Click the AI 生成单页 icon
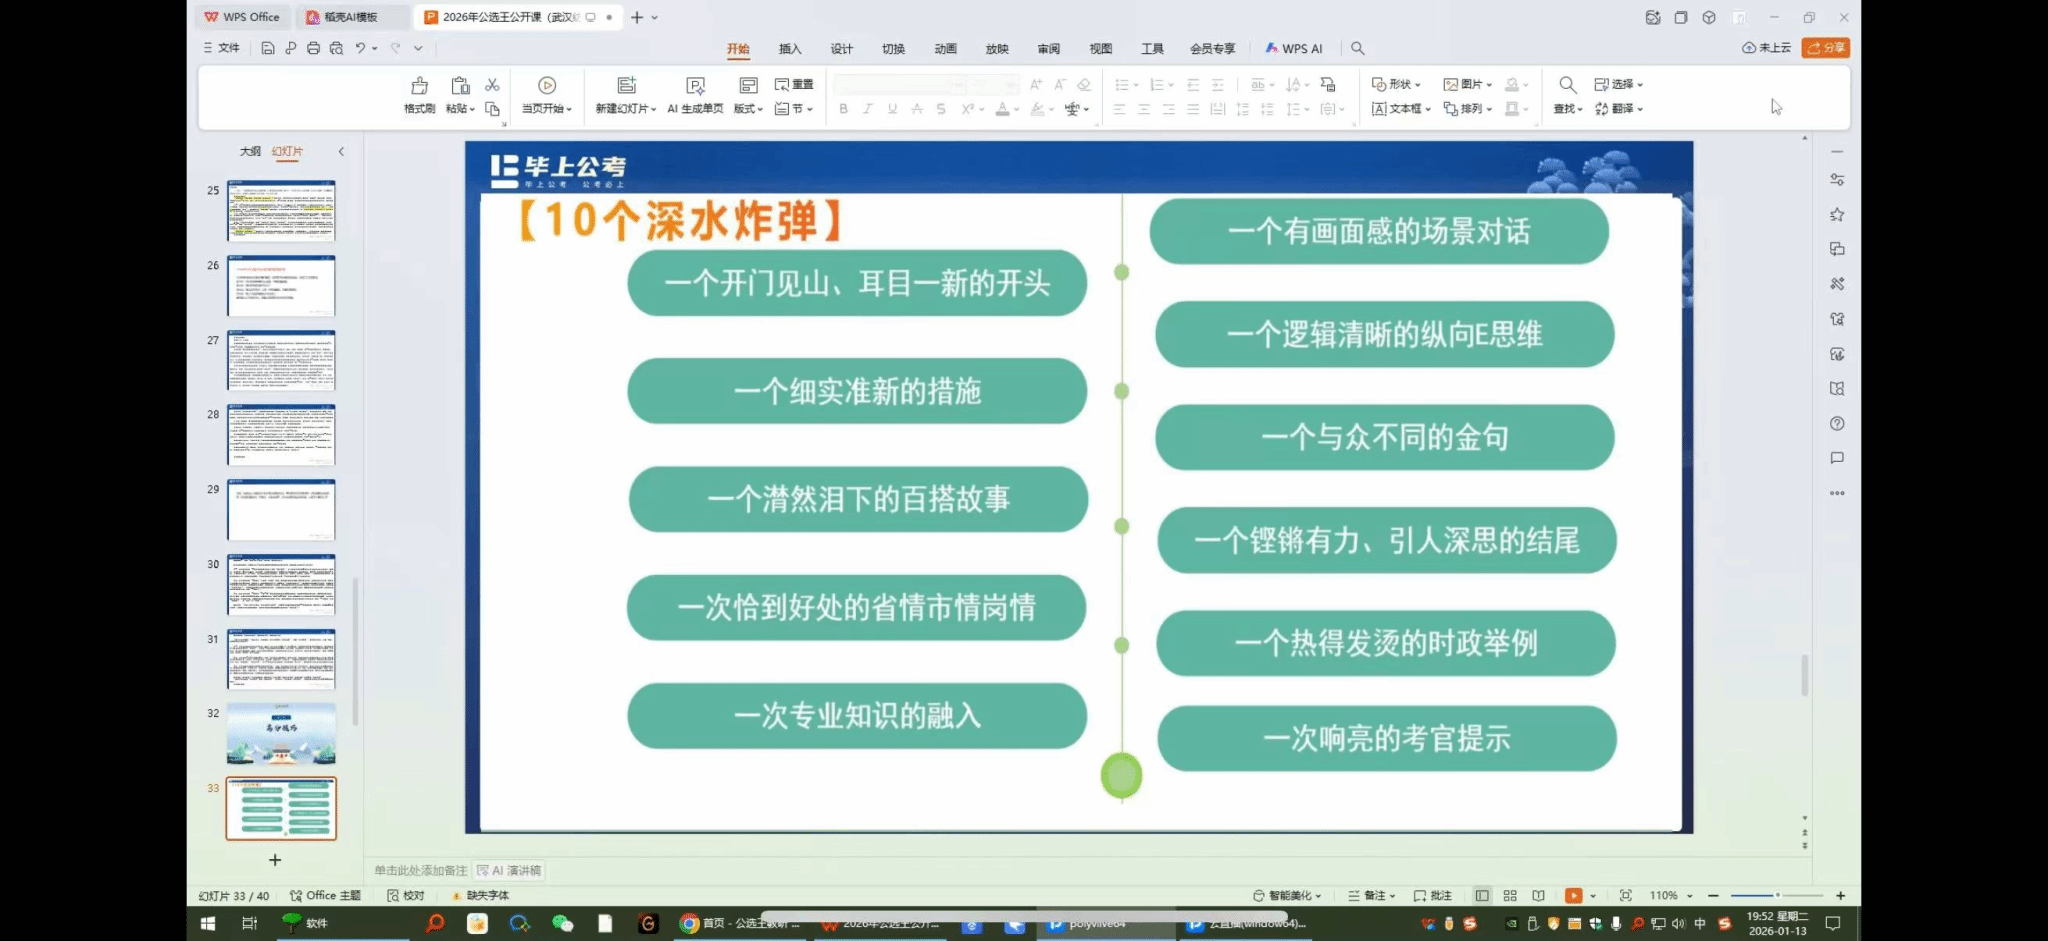Viewport: 2048px width, 941px height. pos(695,87)
